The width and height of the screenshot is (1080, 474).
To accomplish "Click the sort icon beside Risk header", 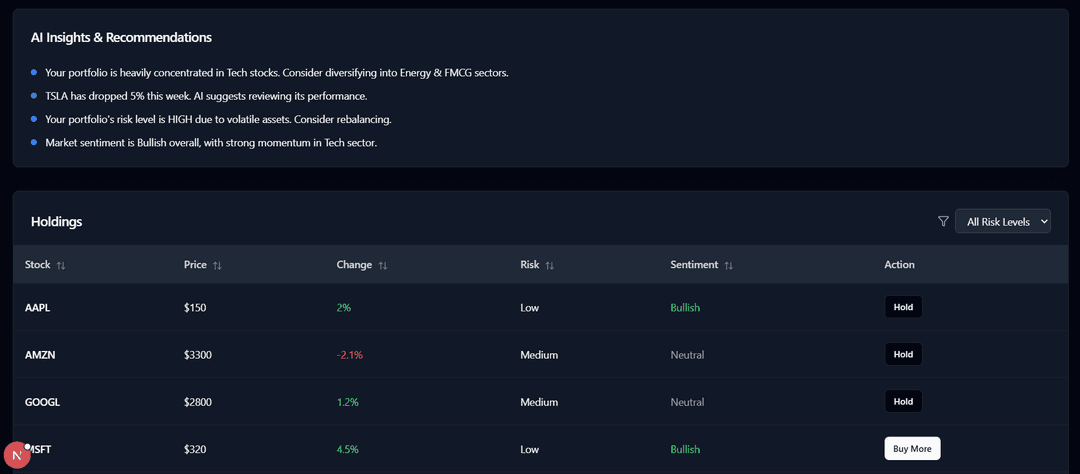I will pos(549,265).
